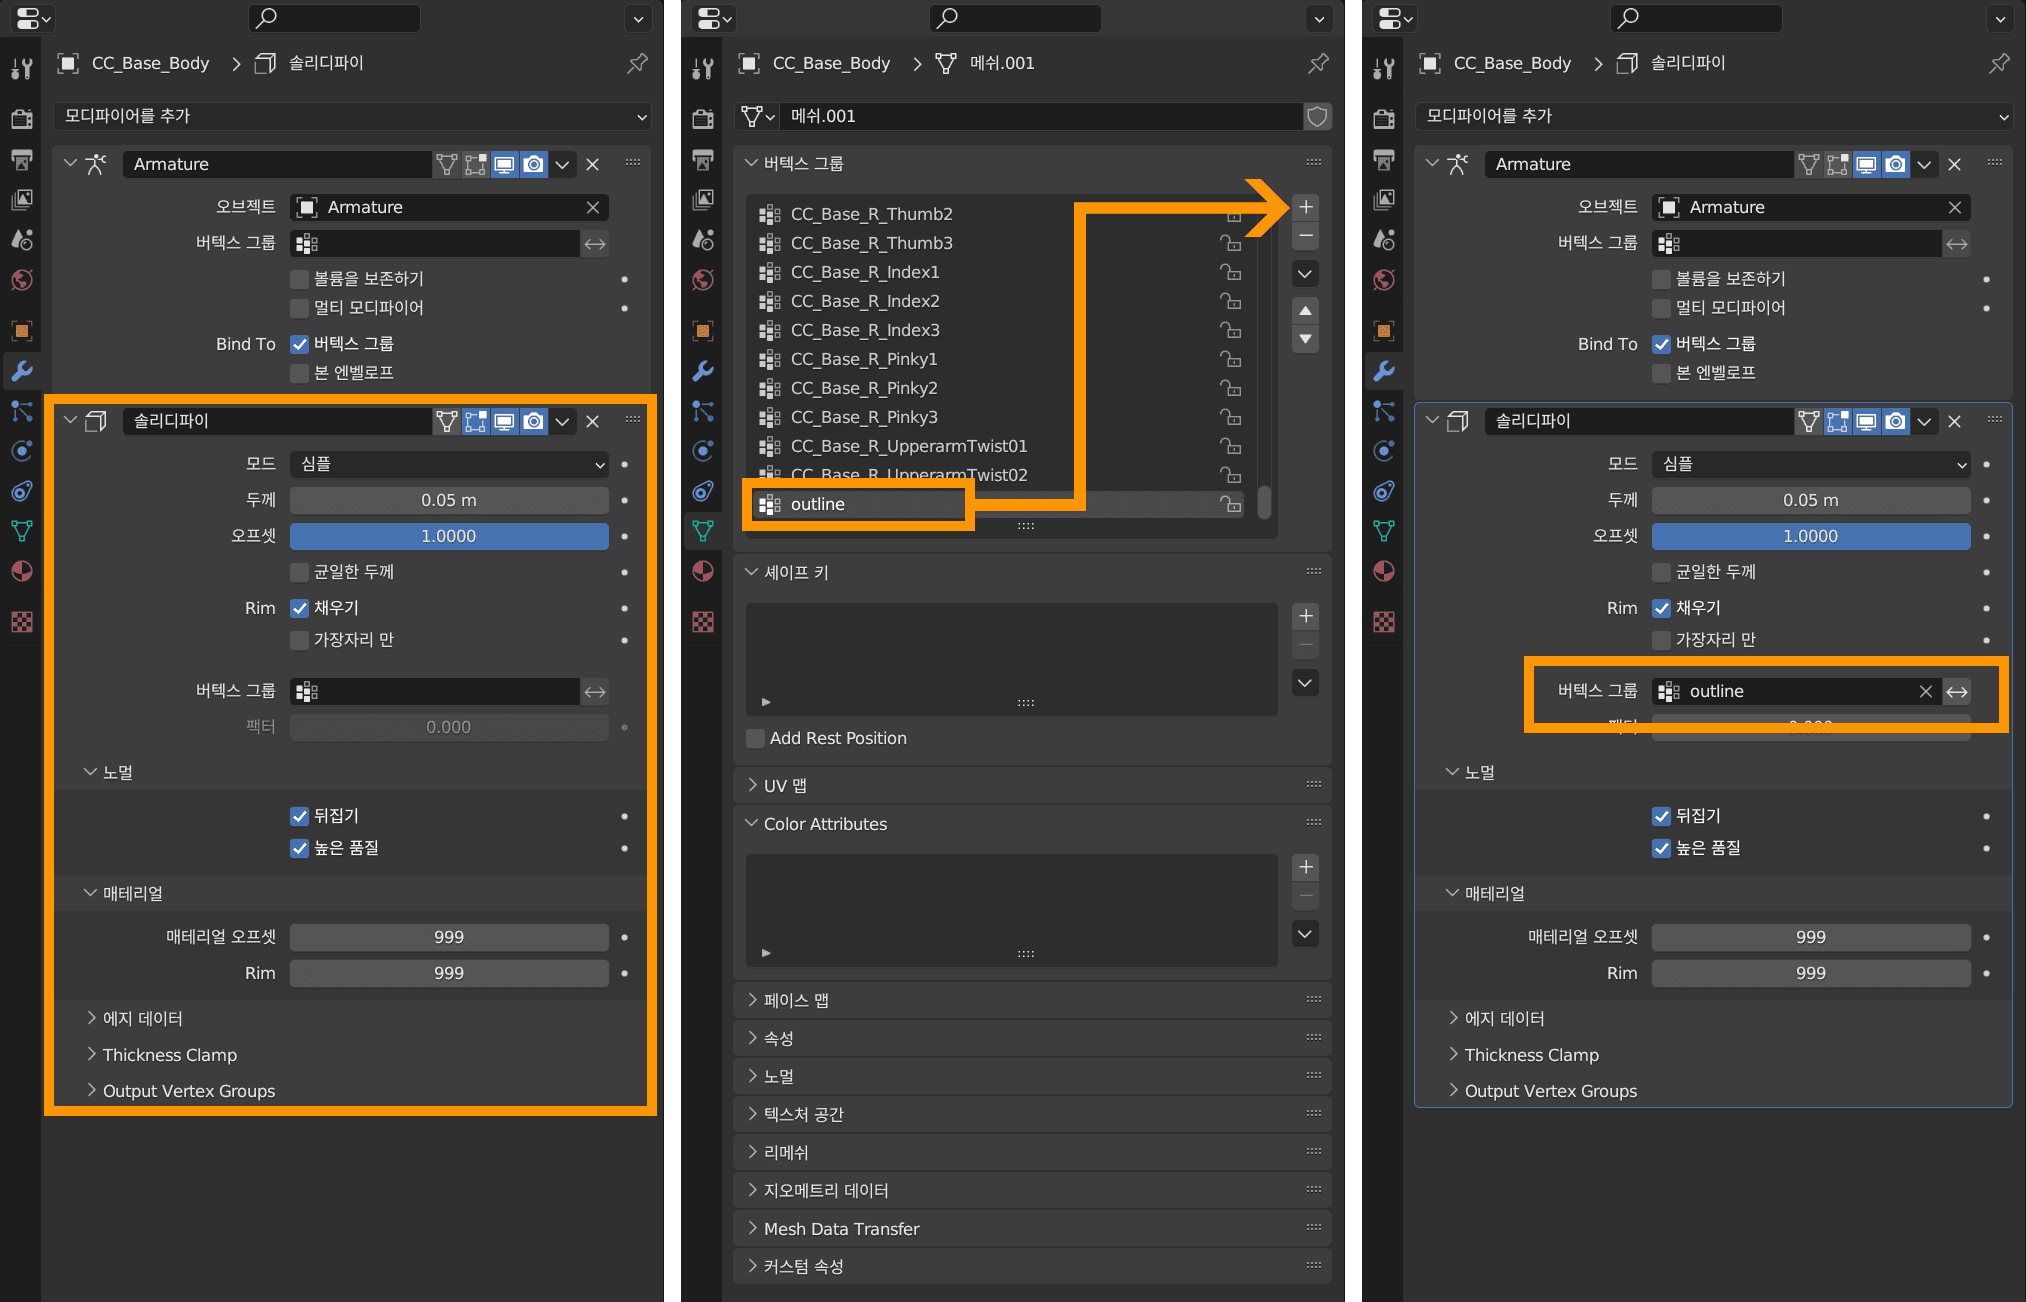Open Object Constraints tab in right panel

[x=1384, y=491]
